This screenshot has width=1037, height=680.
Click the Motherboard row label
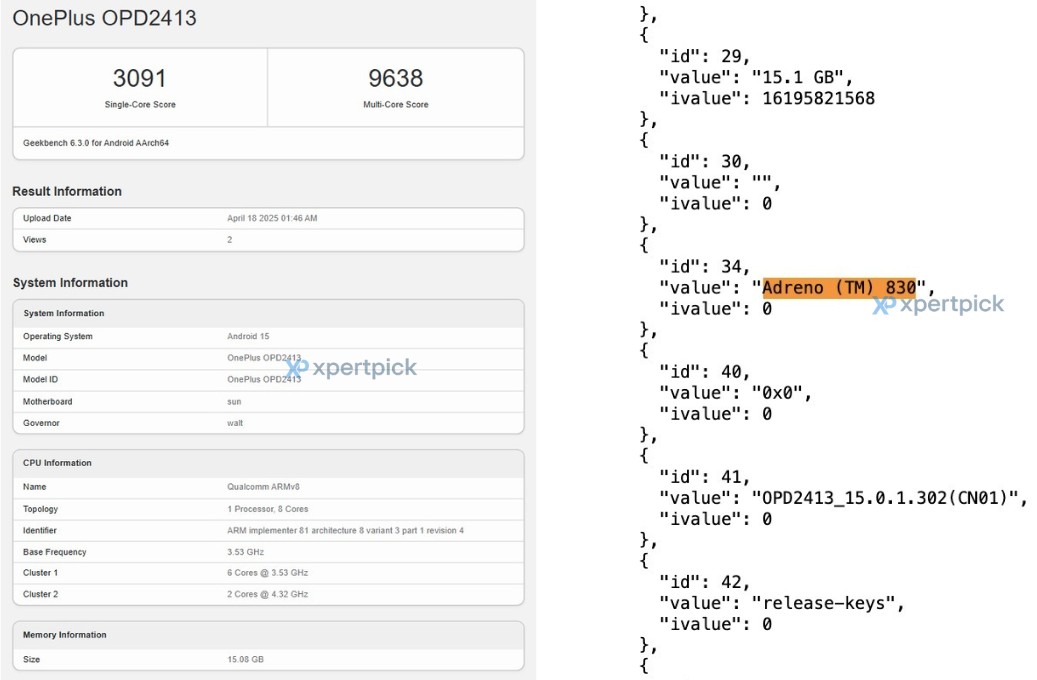coord(48,402)
